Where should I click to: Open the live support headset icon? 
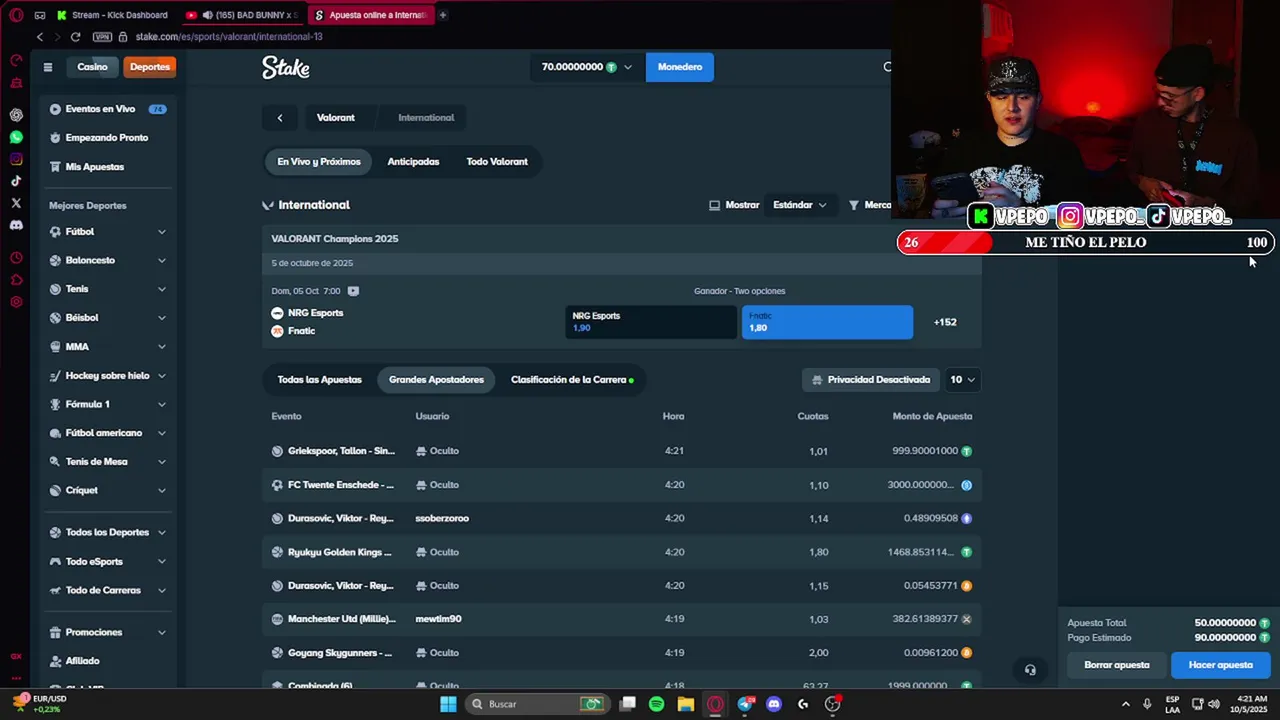[1030, 670]
